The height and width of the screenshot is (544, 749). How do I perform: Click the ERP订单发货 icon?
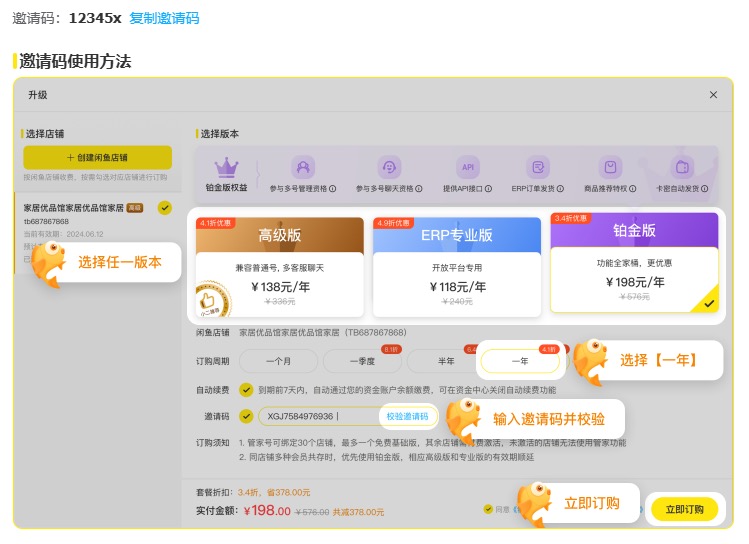pos(538,167)
